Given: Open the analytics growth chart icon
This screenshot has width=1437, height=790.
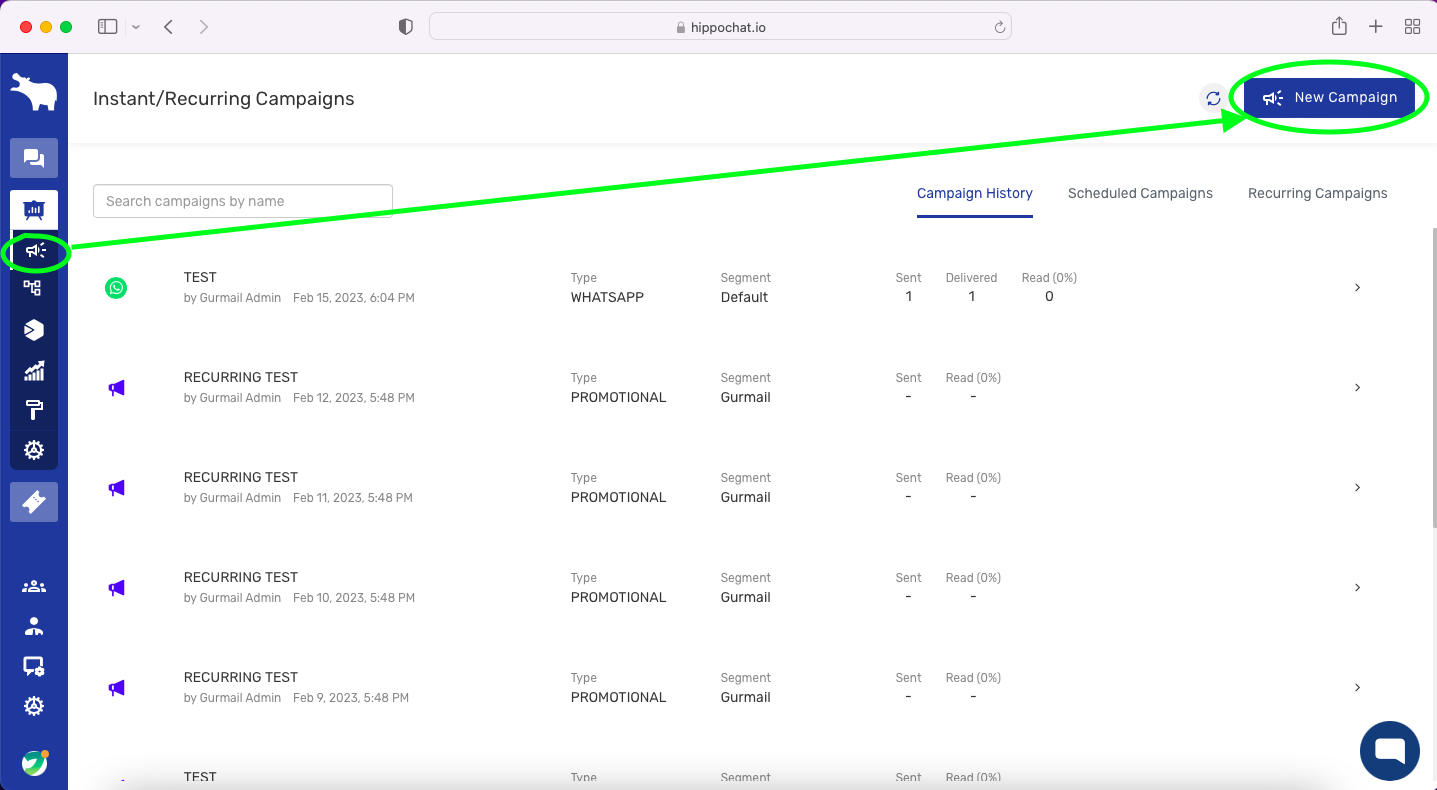Looking at the screenshot, I should [34, 371].
